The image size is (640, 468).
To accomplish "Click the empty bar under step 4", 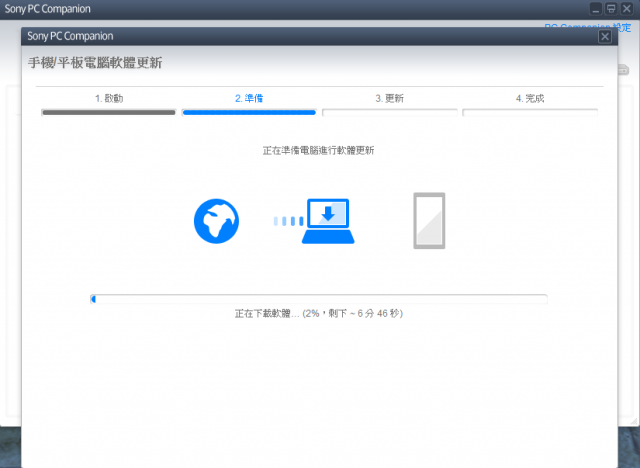I will [530, 113].
